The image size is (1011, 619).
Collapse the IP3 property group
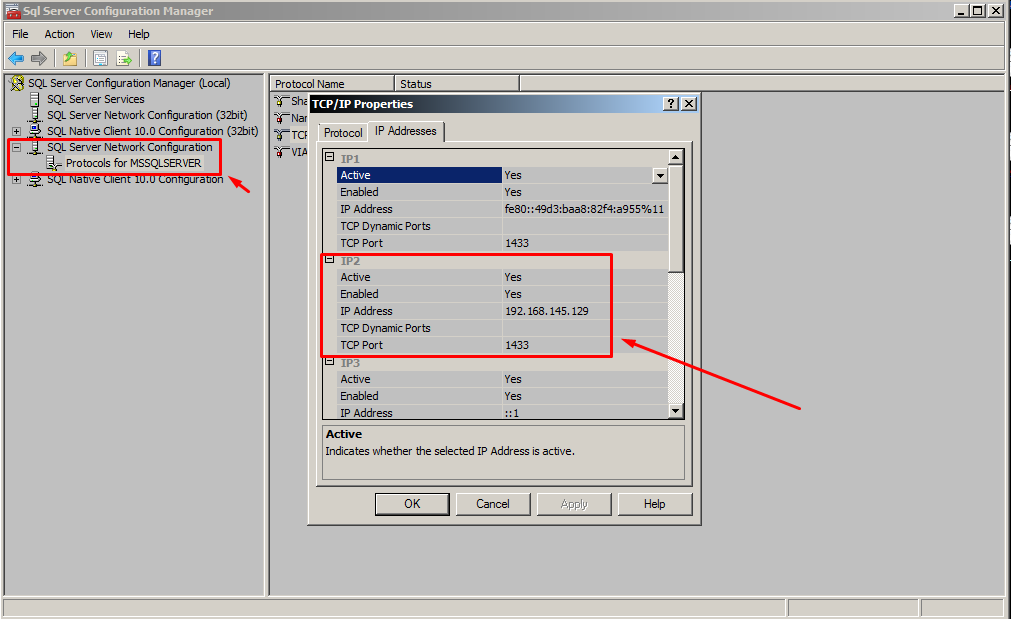point(329,362)
